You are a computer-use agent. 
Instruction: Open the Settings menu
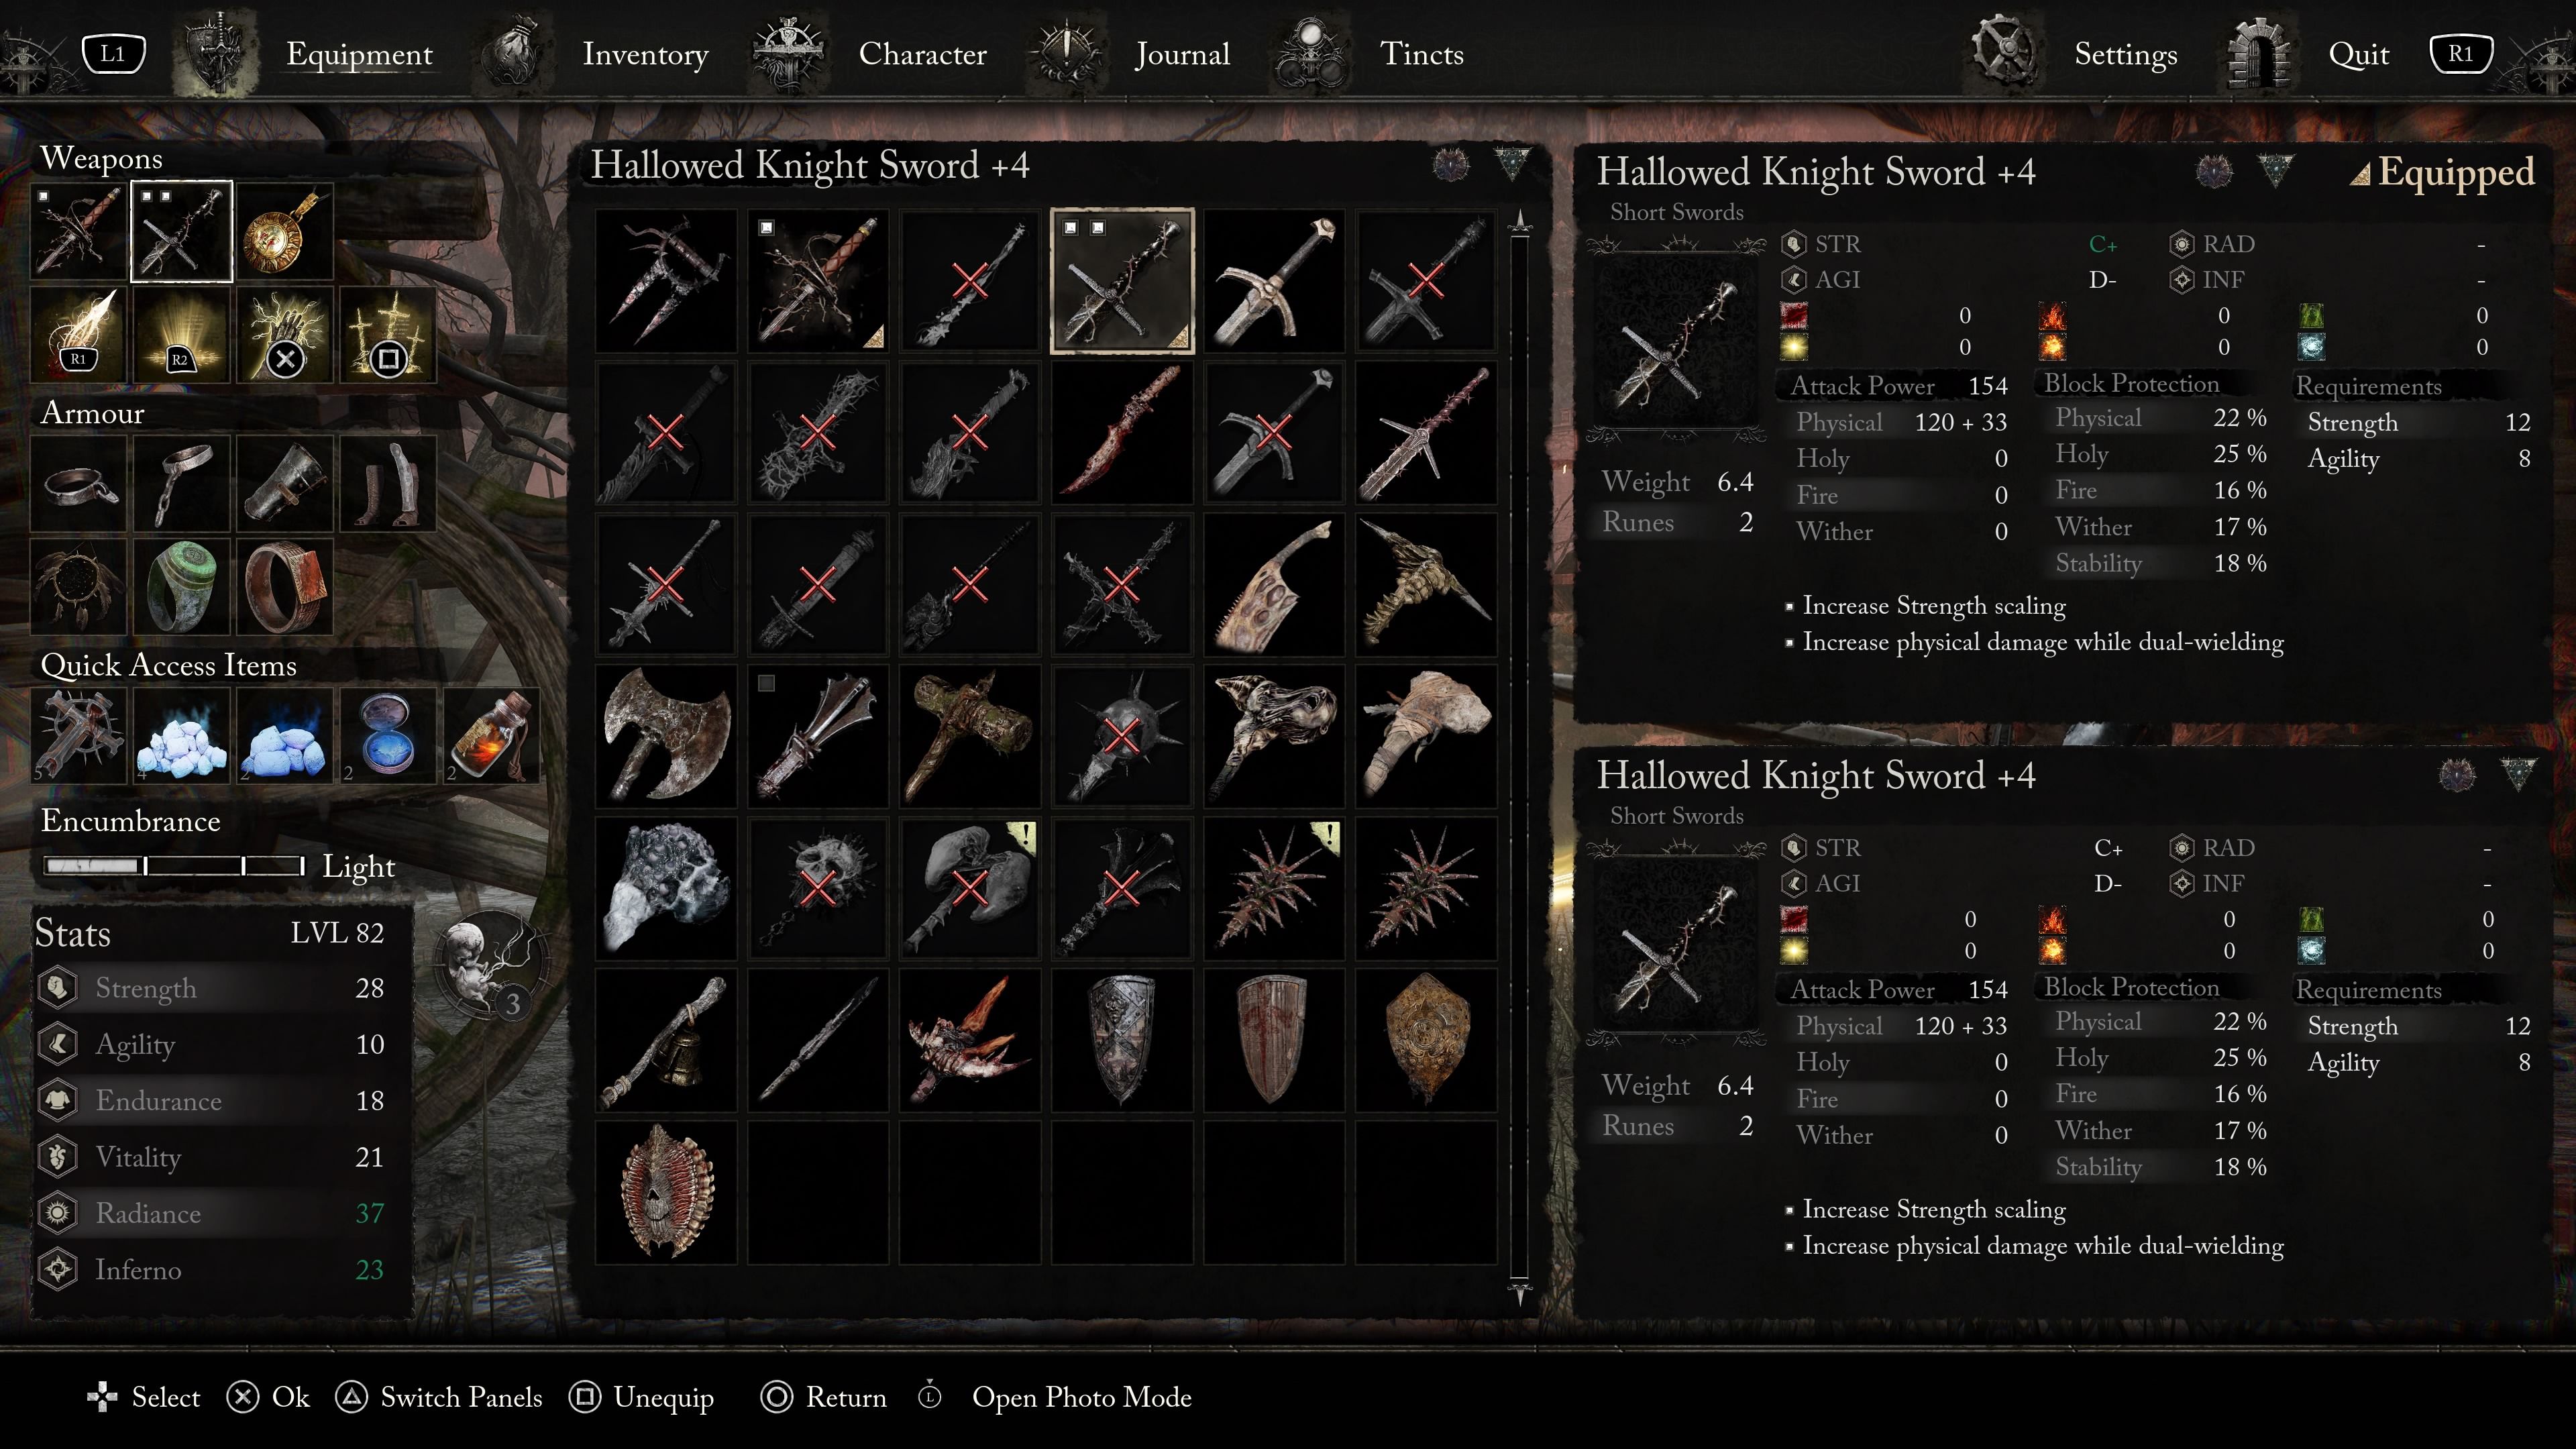(x=2125, y=54)
